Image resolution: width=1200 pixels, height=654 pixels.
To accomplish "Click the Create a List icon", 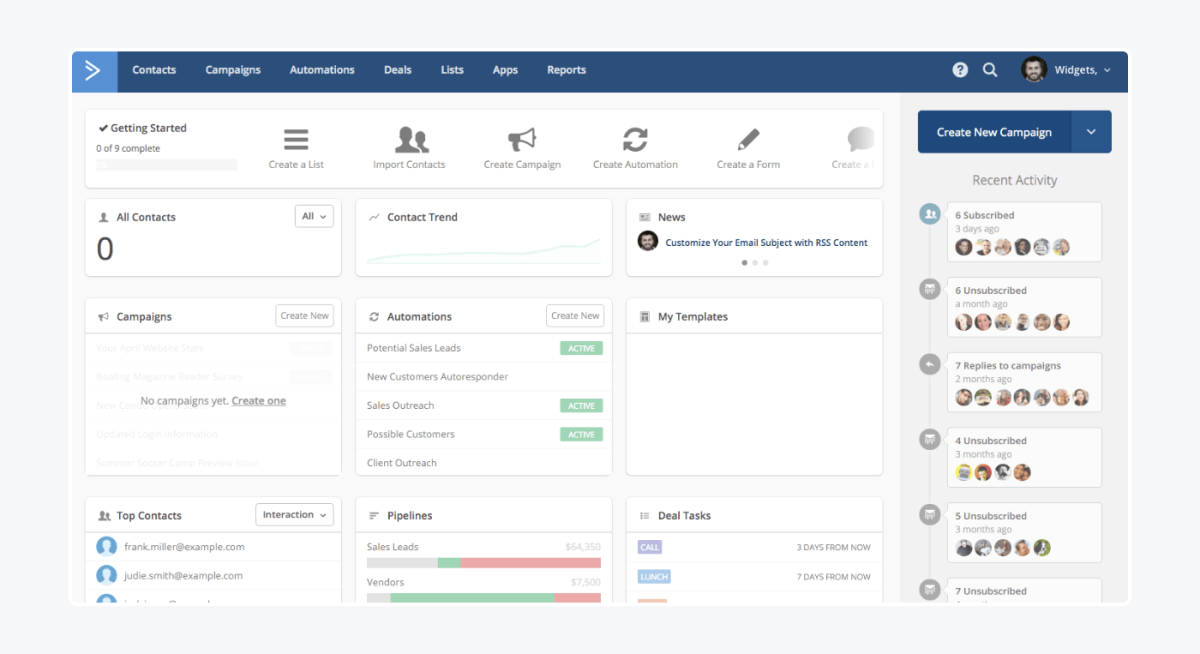I will click(x=295, y=139).
